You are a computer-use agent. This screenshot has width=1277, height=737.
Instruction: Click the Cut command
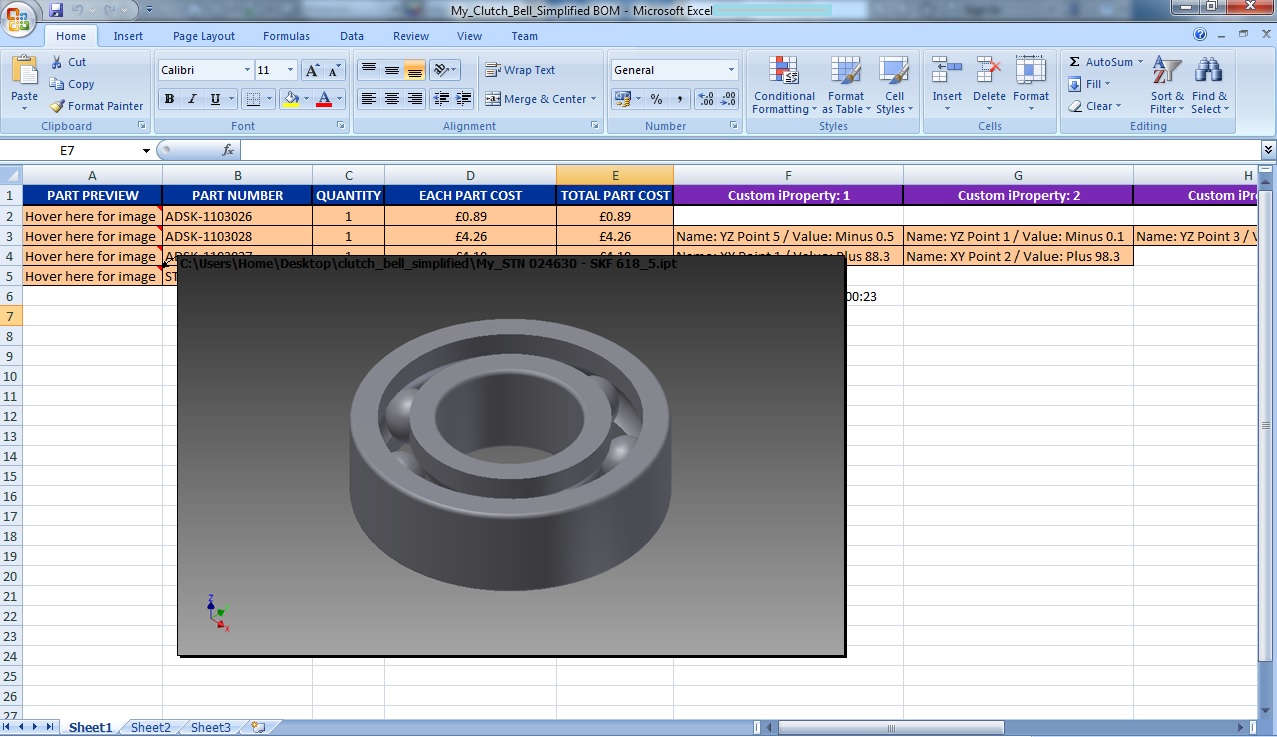[69, 62]
